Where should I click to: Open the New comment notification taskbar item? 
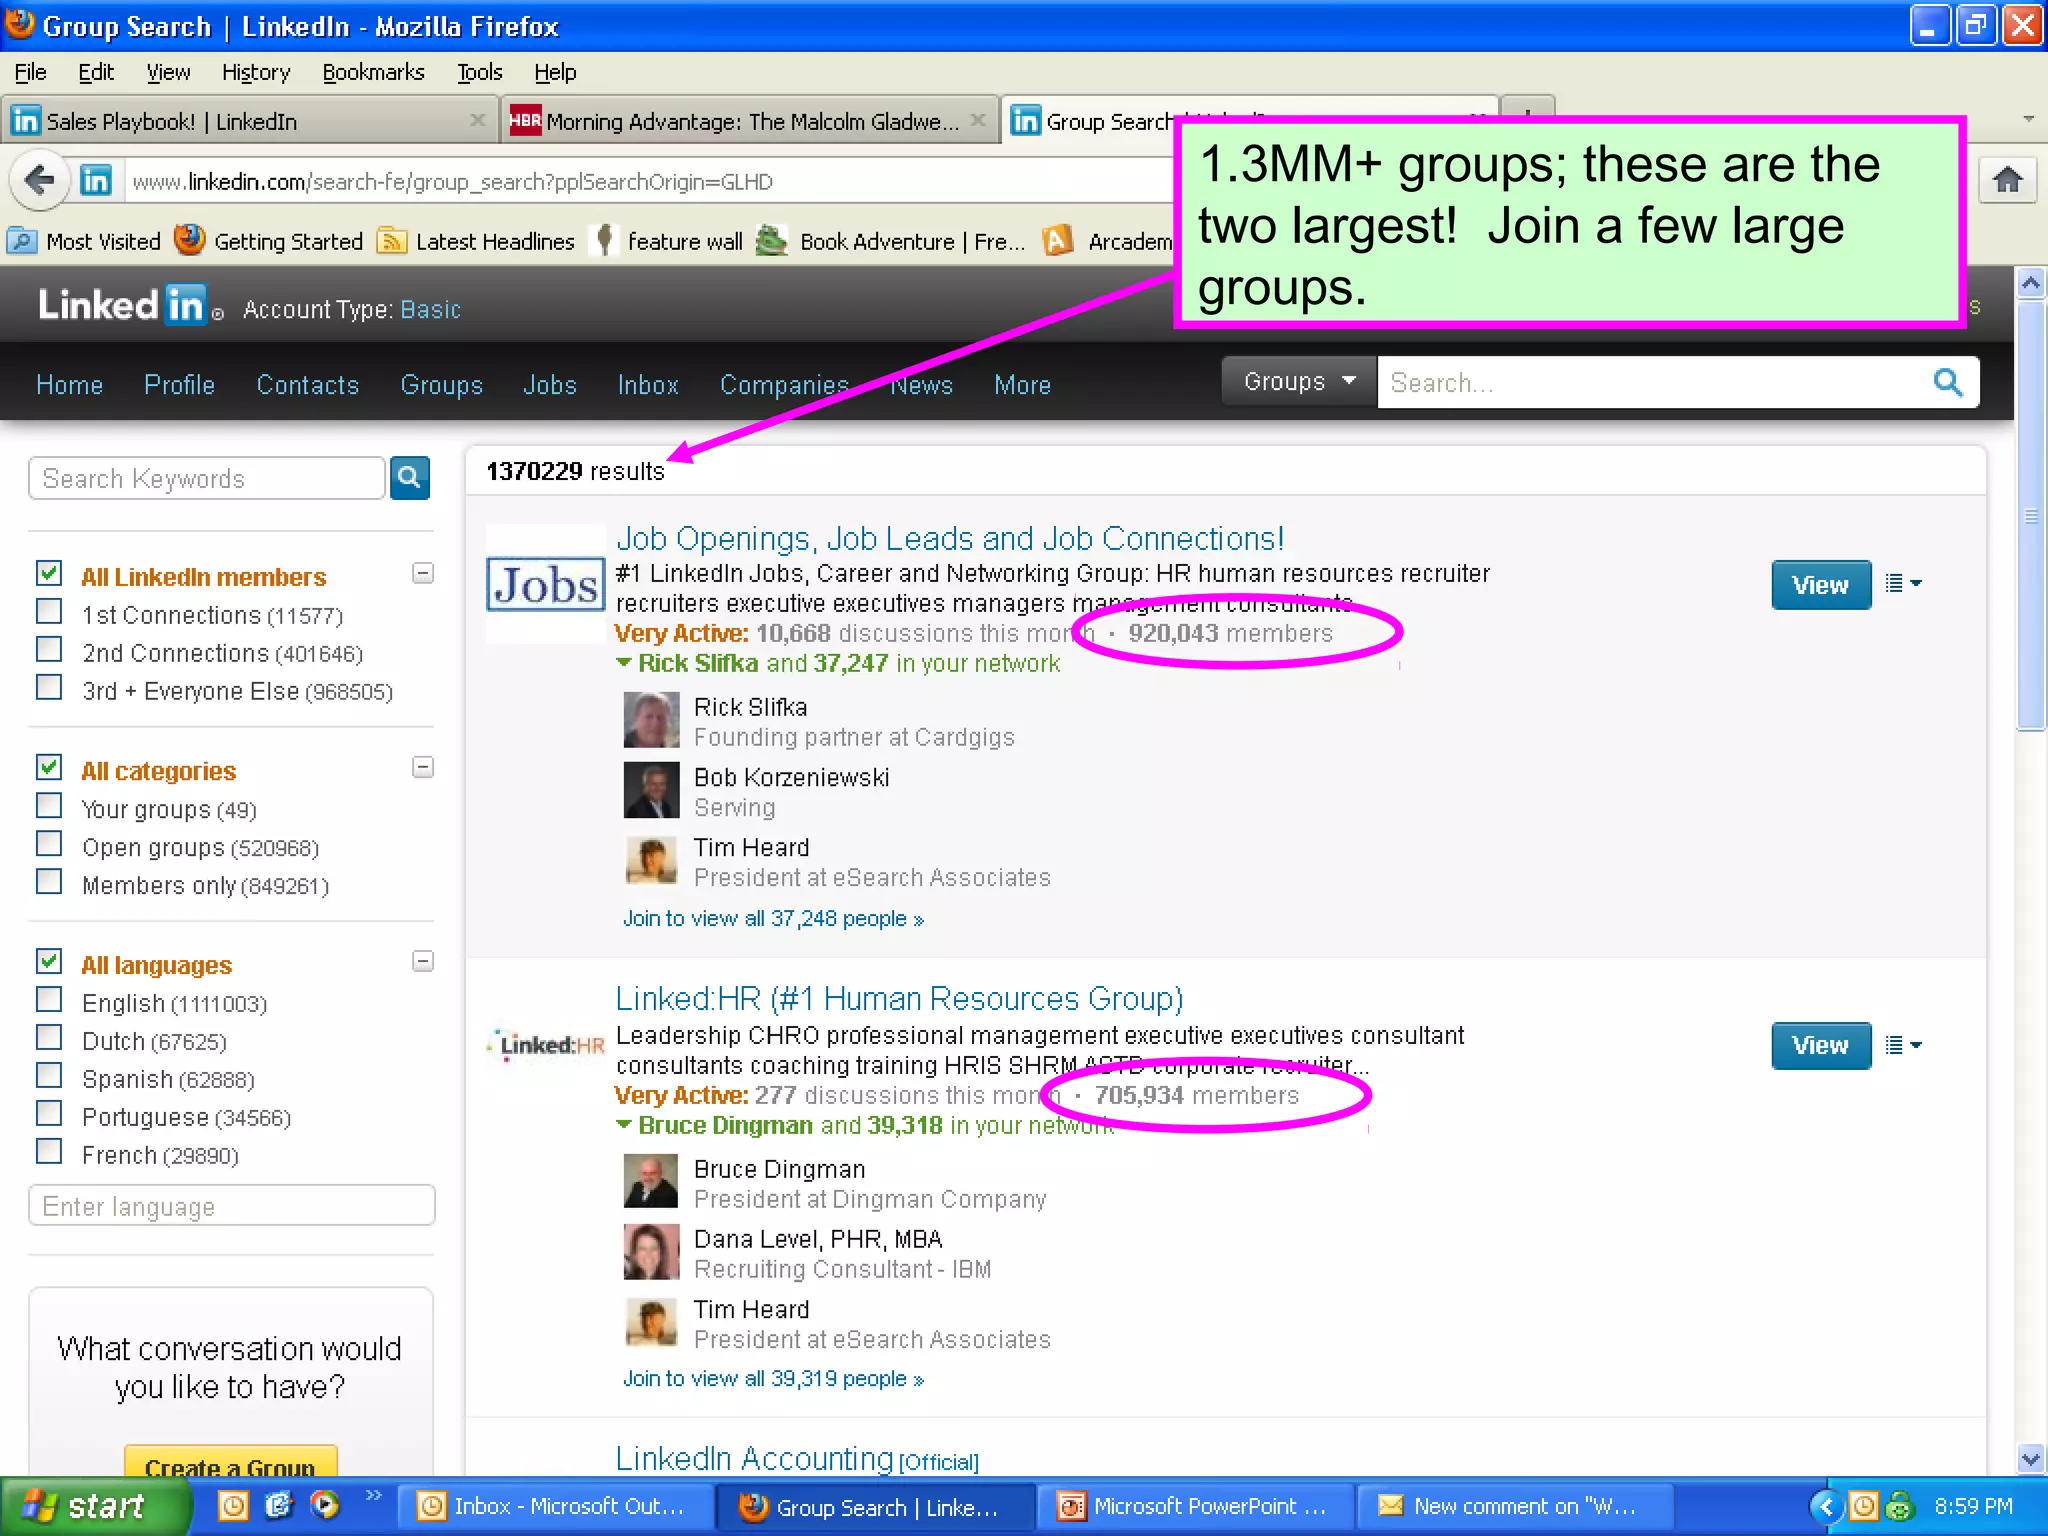[x=1514, y=1506]
